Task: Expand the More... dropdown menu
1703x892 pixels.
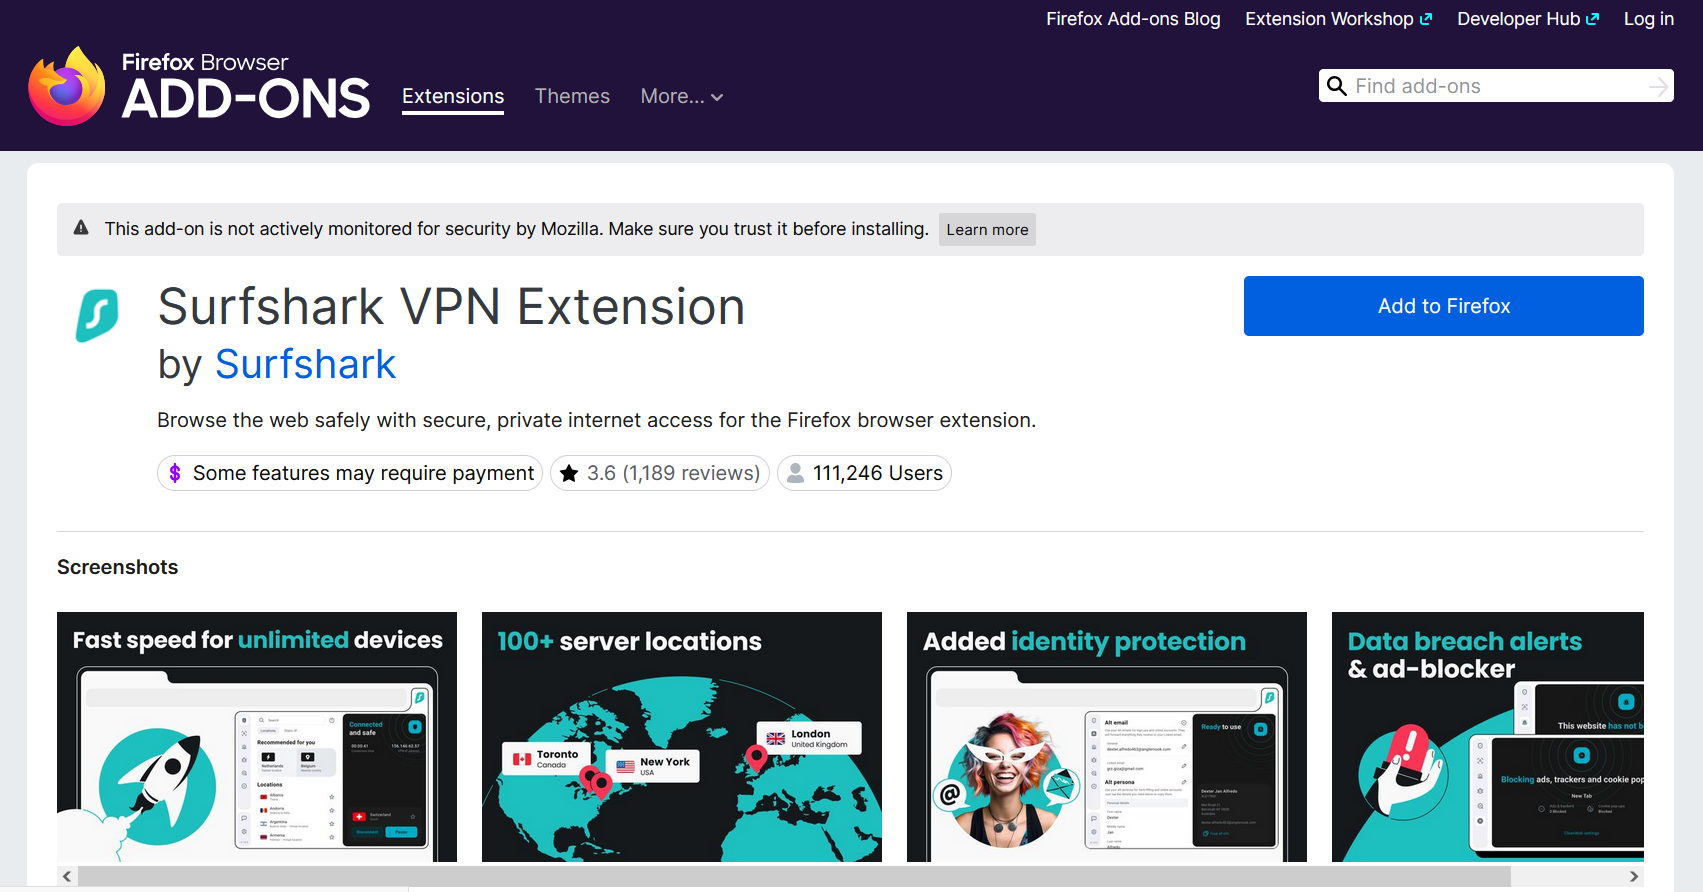Action: pyautogui.click(x=682, y=97)
